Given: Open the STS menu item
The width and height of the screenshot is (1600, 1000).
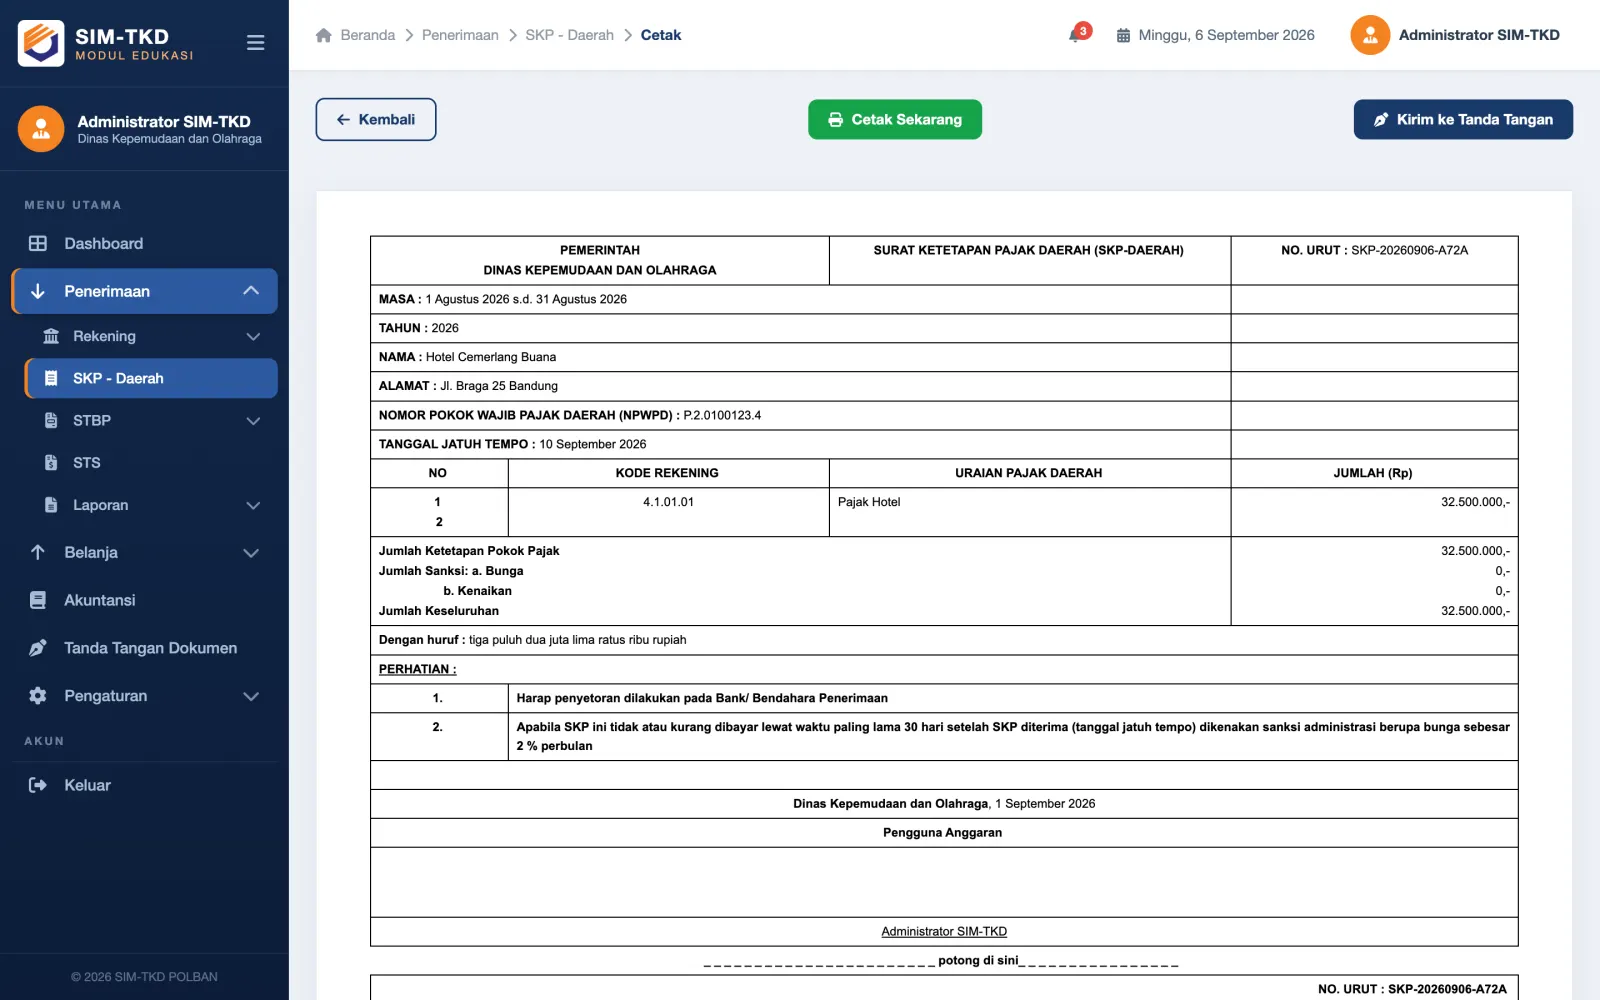Looking at the screenshot, I should (x=151, y=462).
